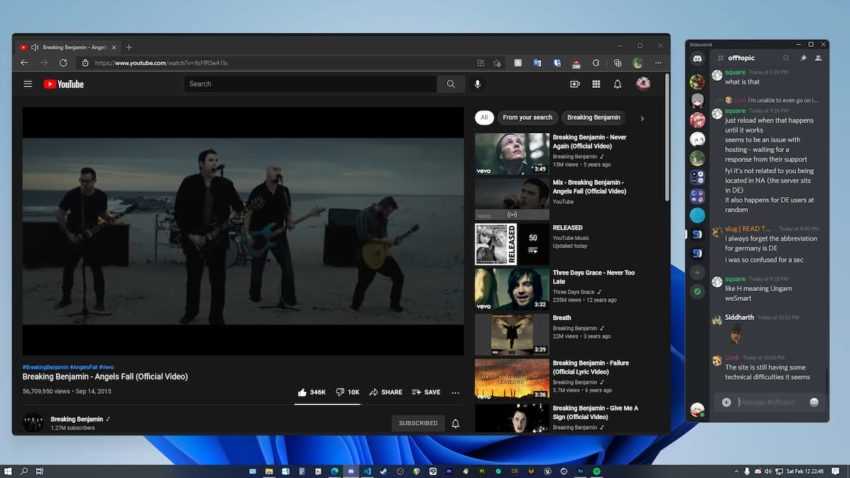Click the create video camera icon

click(x=575, y=84)
